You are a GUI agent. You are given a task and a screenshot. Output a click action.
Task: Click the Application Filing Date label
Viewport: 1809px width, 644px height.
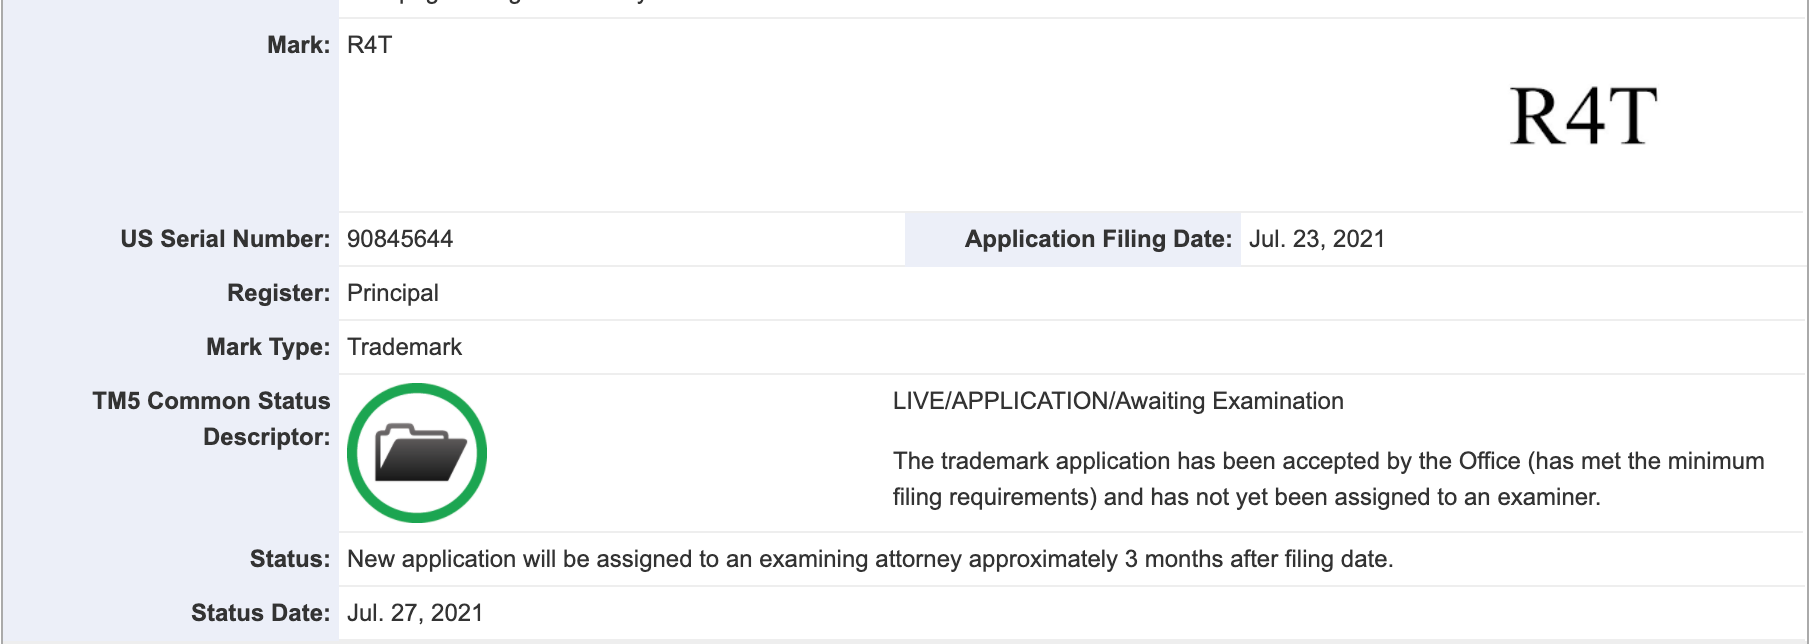(1098, 239)
